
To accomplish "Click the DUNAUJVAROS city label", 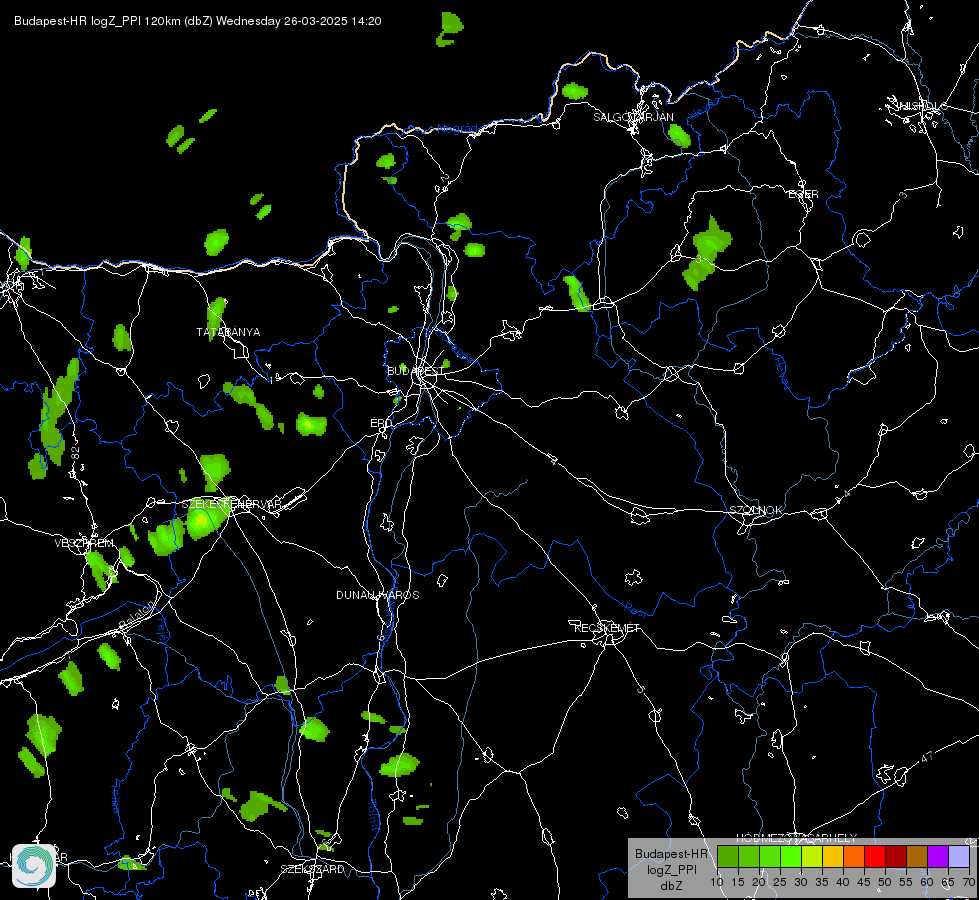I will click(378, 595).
